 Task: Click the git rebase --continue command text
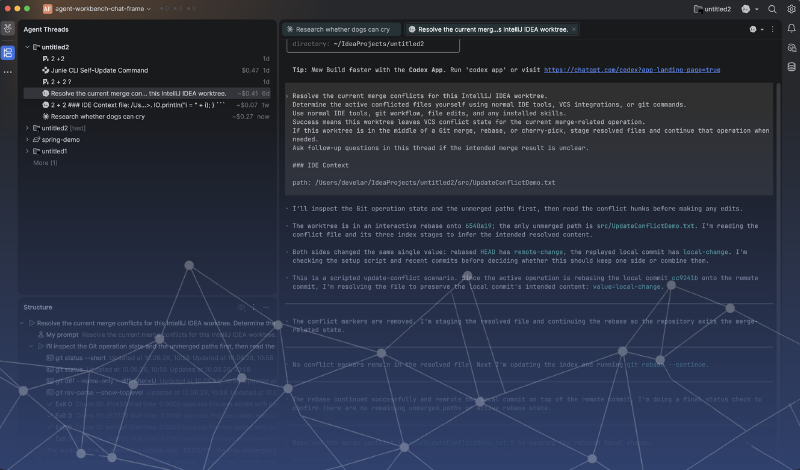[666, 365]
